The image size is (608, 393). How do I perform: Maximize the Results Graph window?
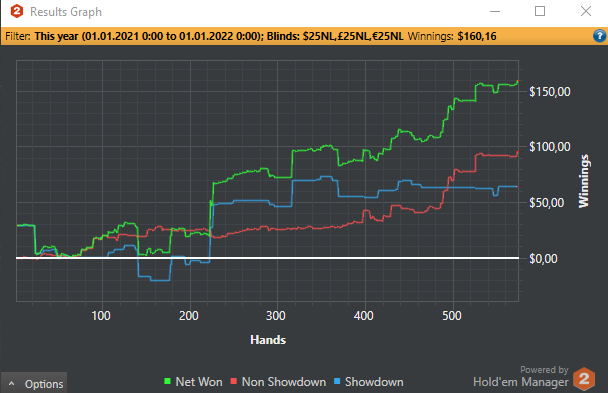pyautogui.click(x=540, y=11)
